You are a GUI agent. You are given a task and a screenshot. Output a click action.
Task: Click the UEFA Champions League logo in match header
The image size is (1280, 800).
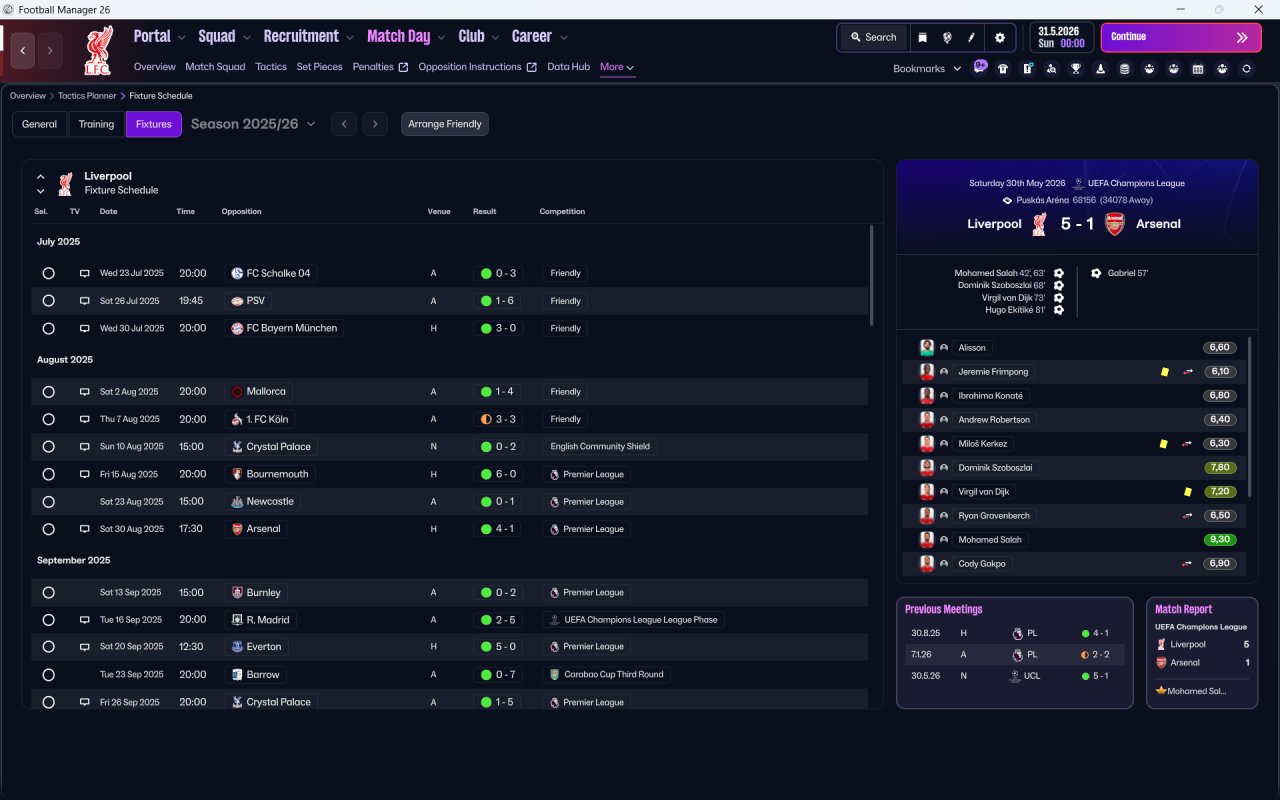(x=1078, y=184)
